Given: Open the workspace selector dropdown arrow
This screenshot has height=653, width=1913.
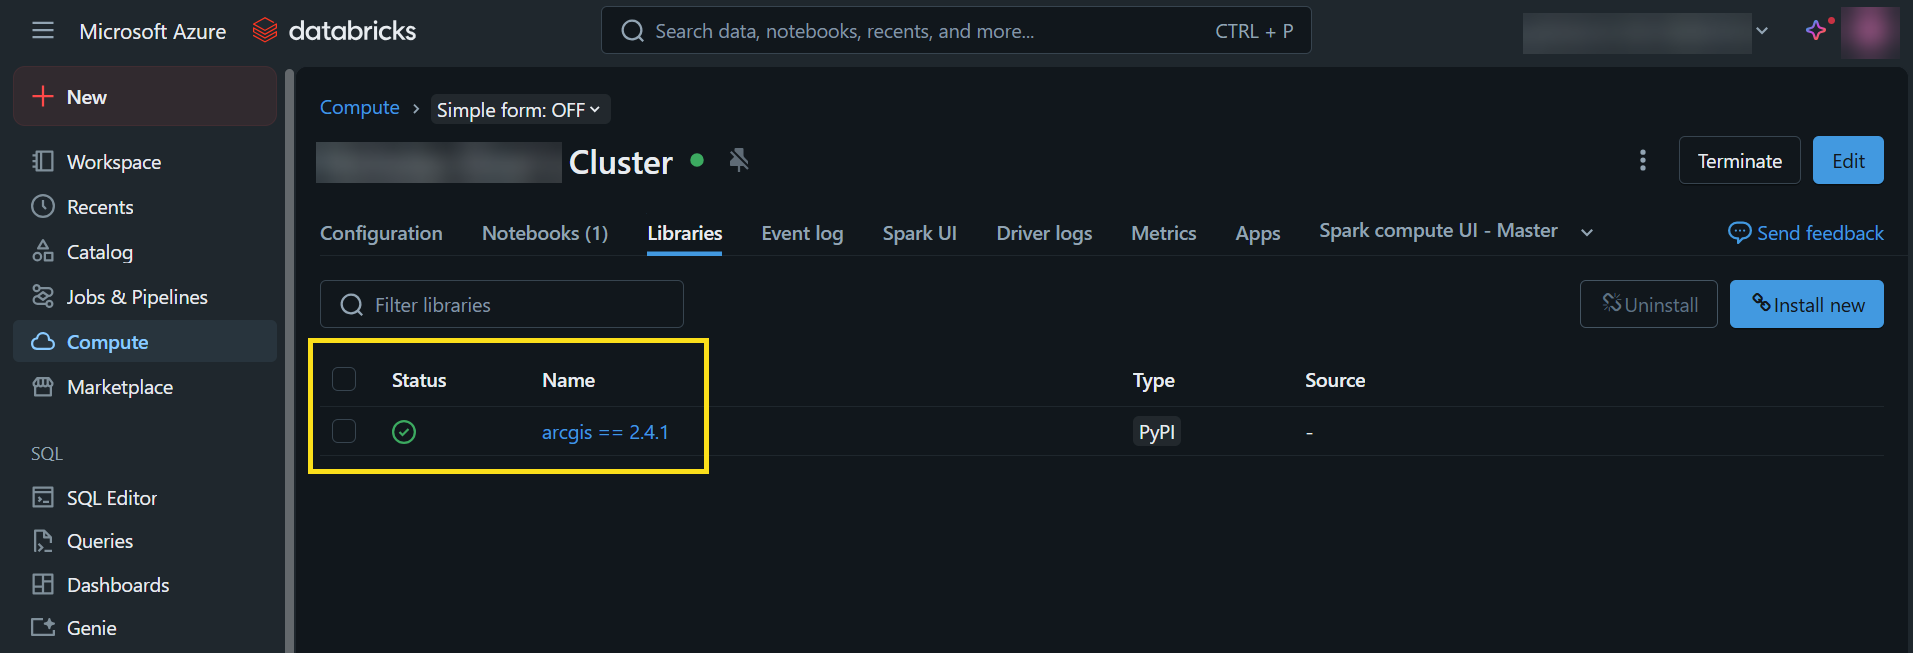Looking at the screenshot, I should click(x=1762, y=31).
